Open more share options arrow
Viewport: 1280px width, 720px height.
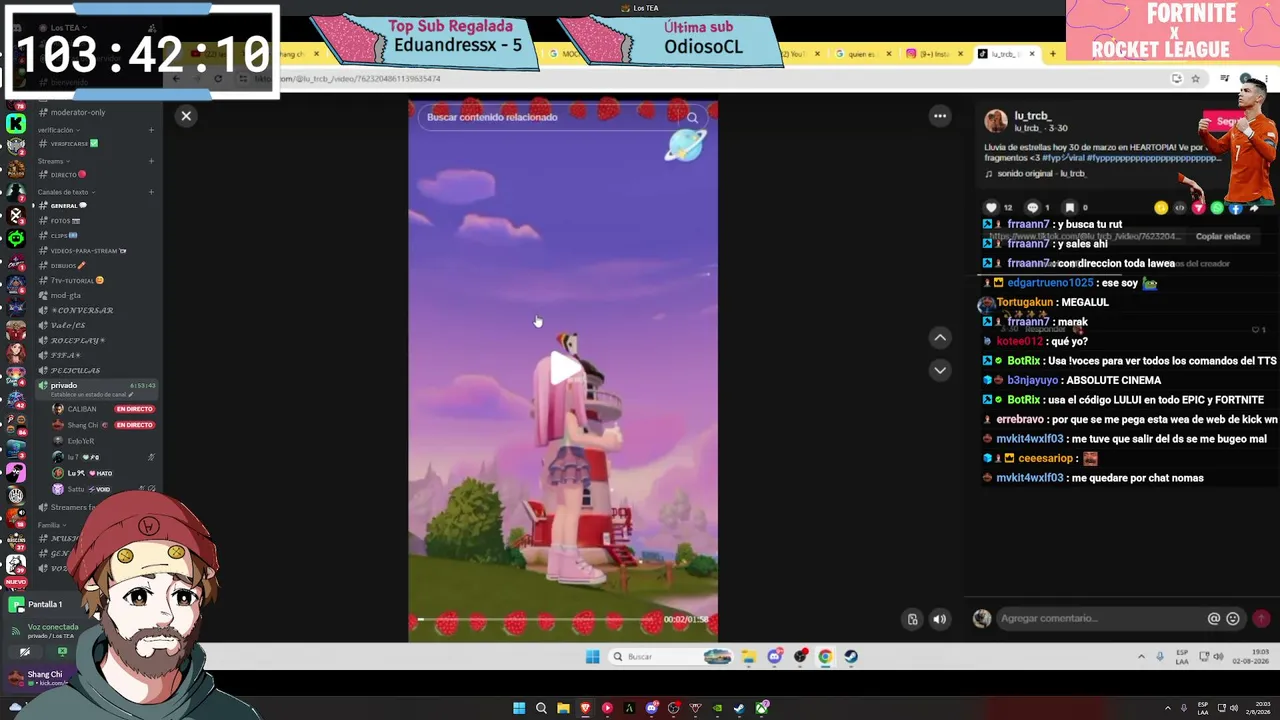(1254, 208)
